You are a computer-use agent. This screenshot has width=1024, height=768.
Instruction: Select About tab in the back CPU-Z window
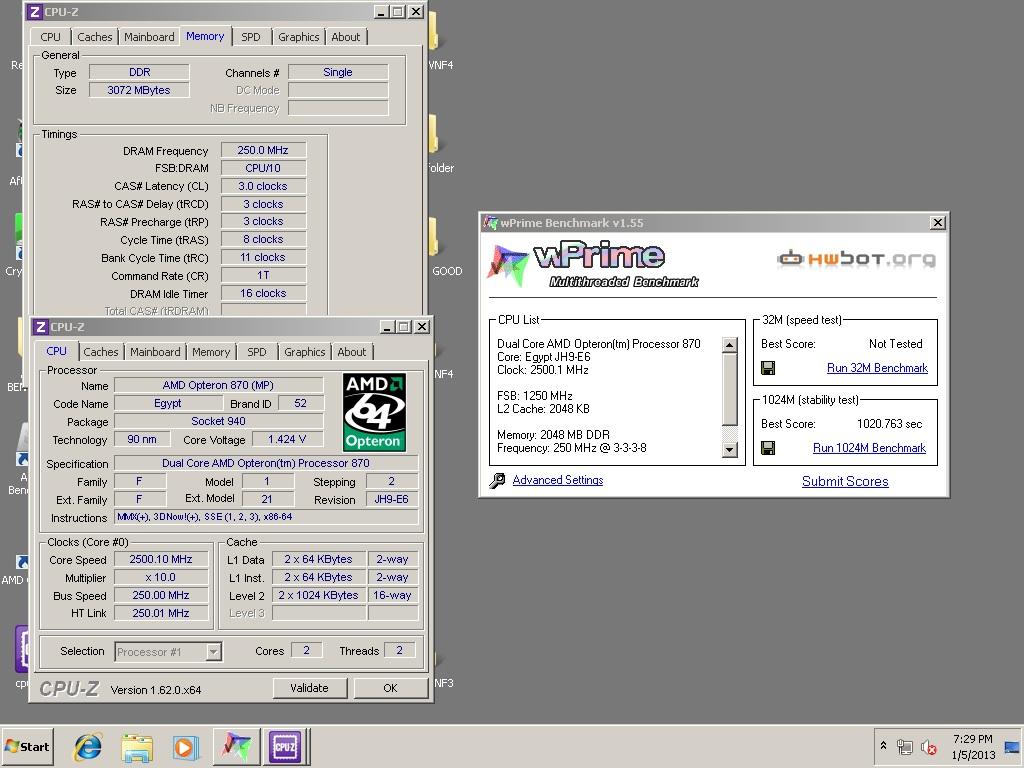point(345,37)
